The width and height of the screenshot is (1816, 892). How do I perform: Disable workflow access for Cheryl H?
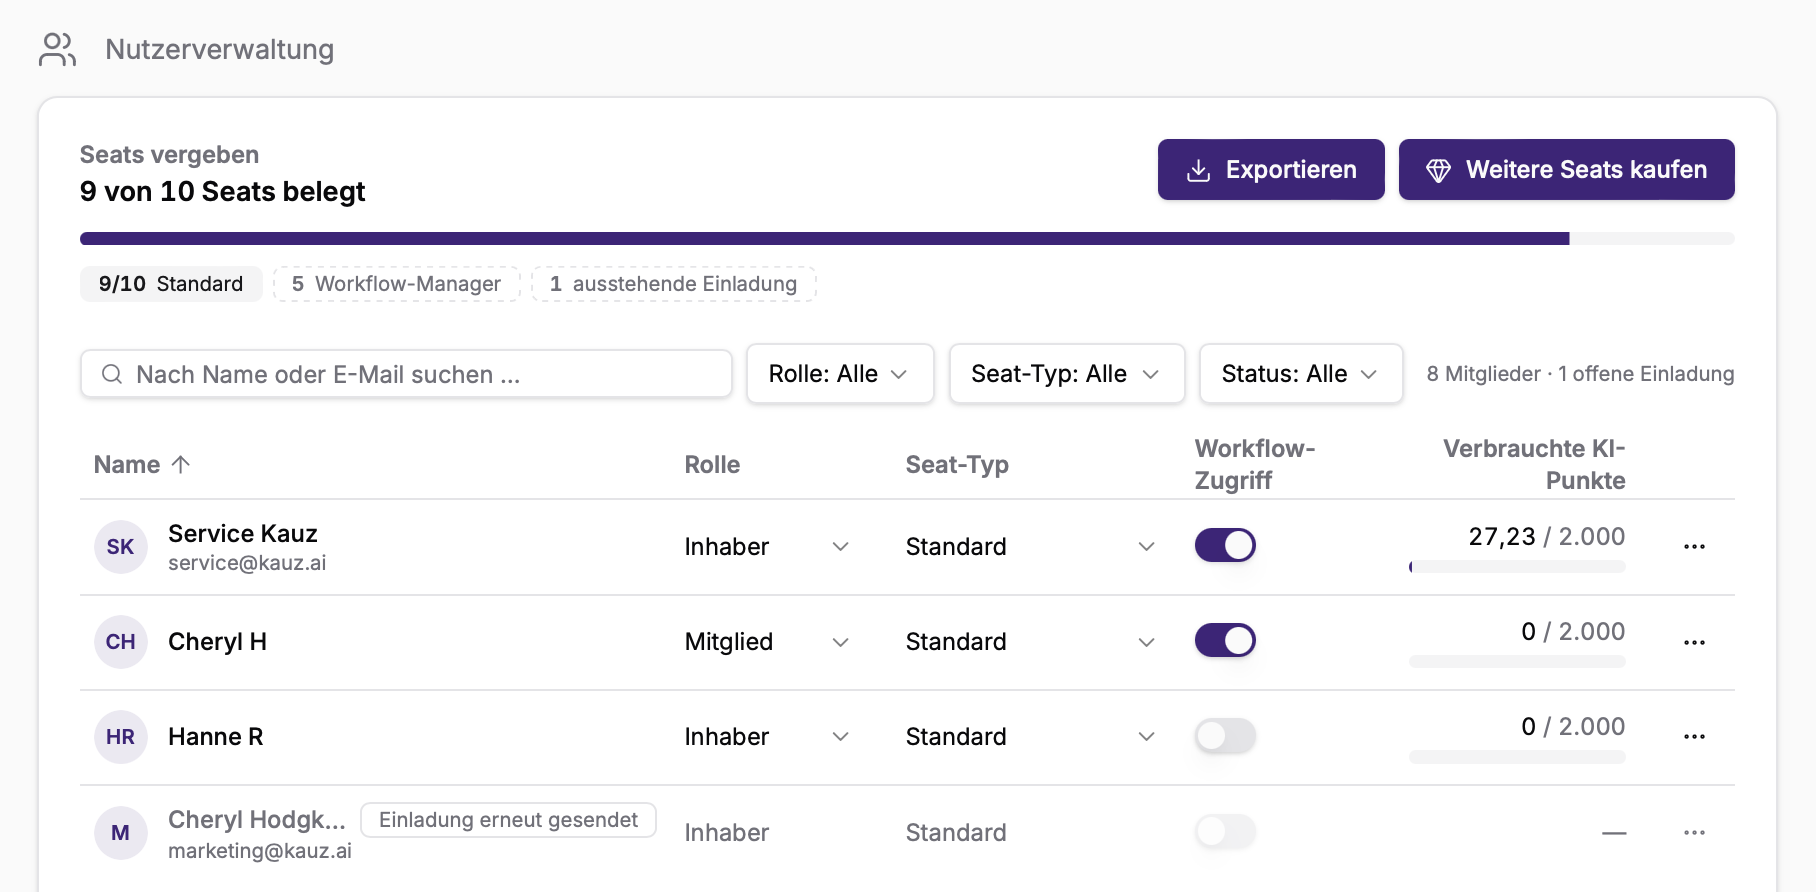tap(1225, 640)
